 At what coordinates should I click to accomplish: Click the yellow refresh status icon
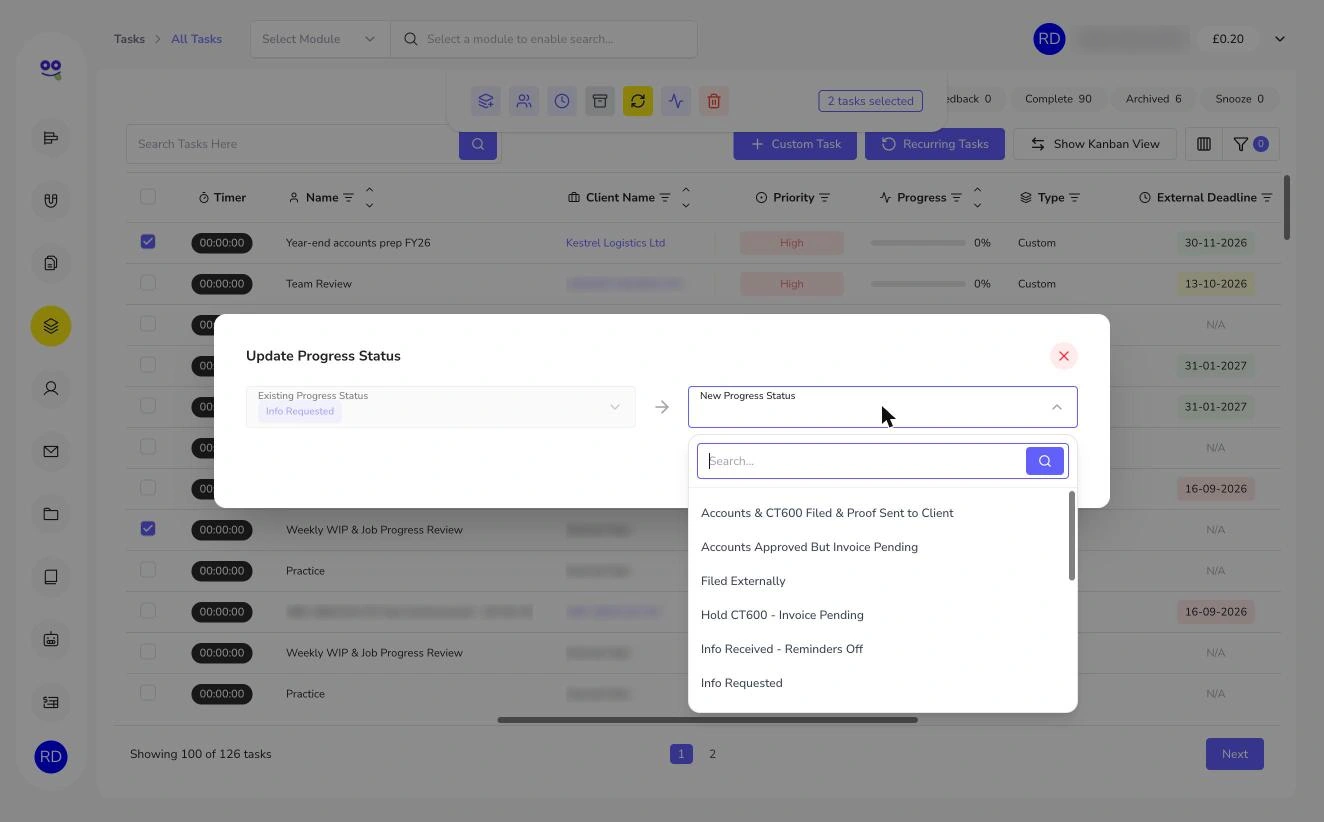(x=638, y=101)
